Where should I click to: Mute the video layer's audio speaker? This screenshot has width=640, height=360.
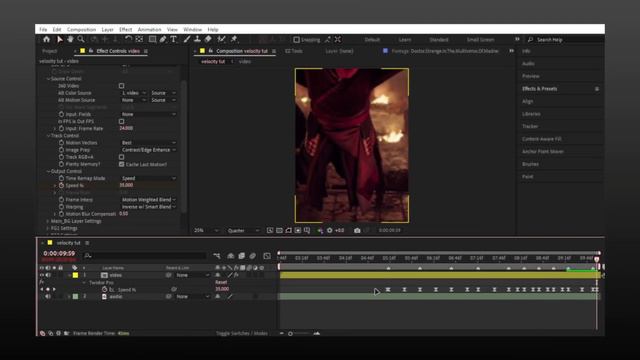48,275
